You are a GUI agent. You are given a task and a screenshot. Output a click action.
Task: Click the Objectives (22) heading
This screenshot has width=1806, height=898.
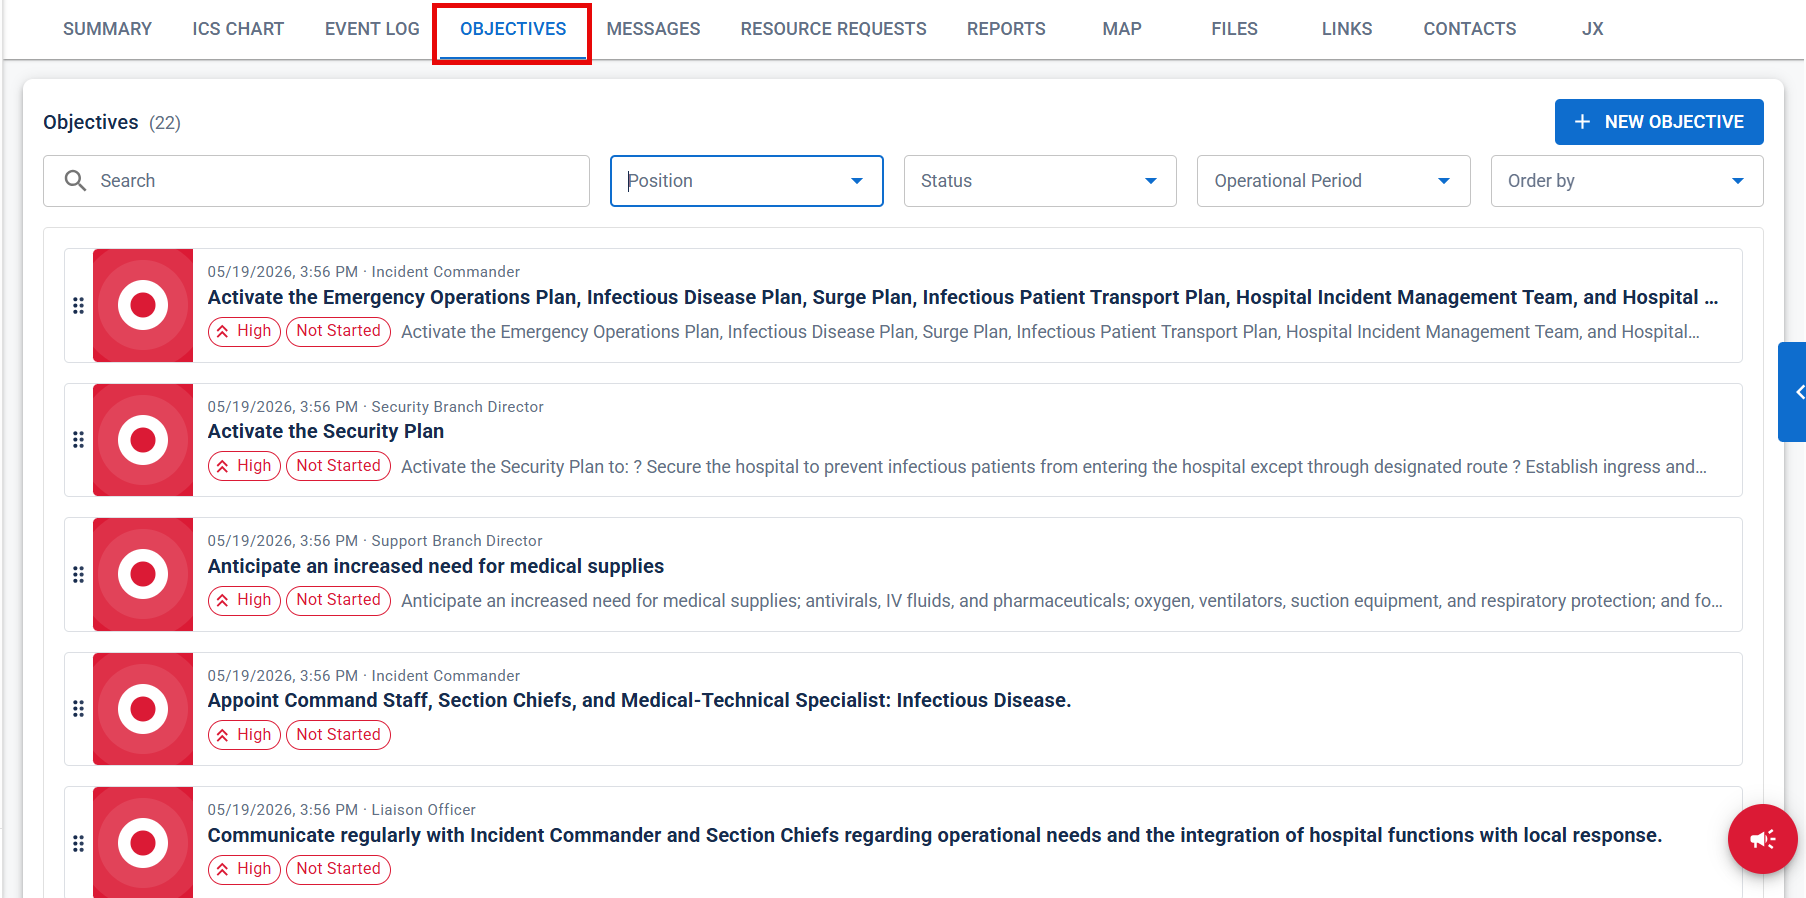click(x=112, y=122)
